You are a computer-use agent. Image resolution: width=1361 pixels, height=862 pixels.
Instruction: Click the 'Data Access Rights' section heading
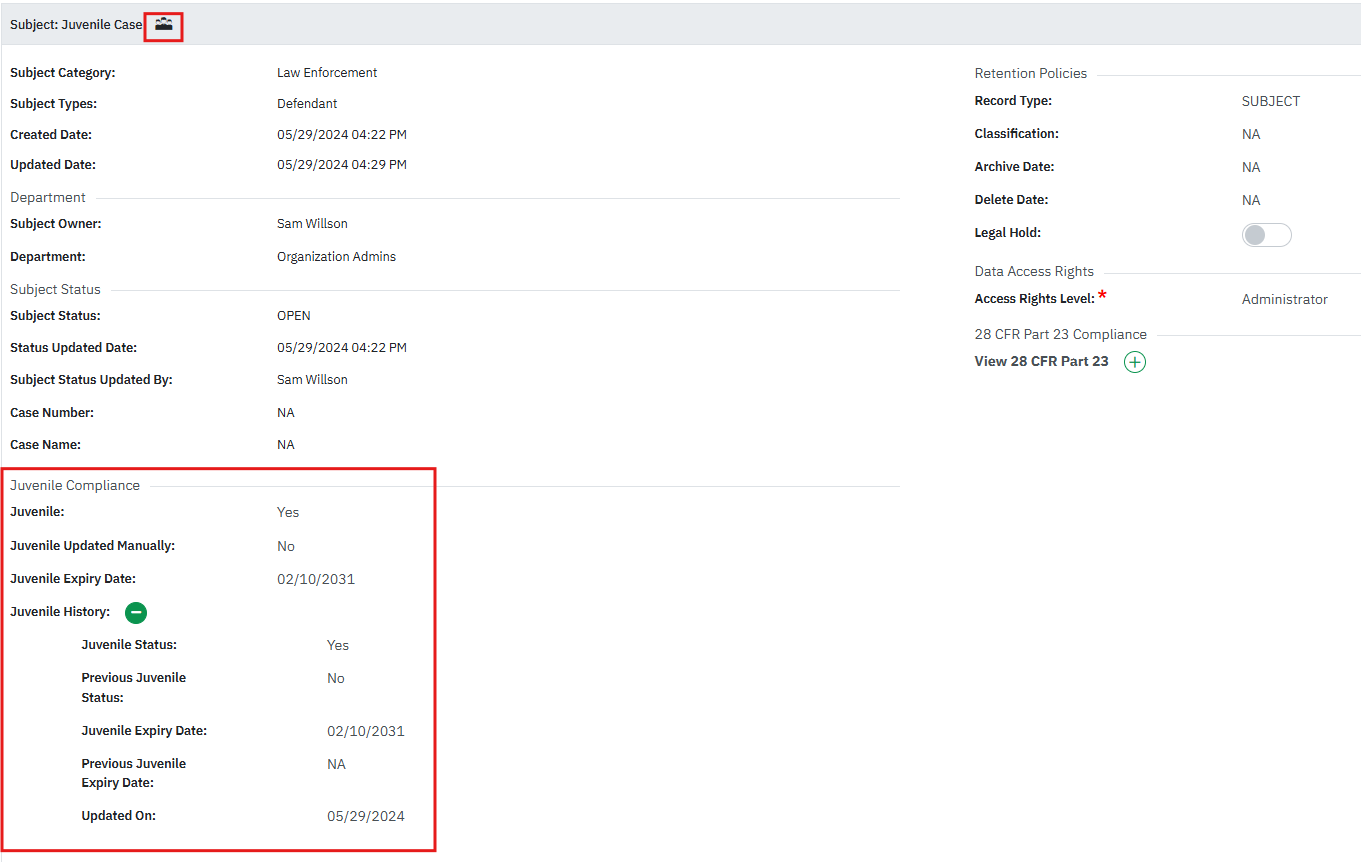click(1034, 271)
